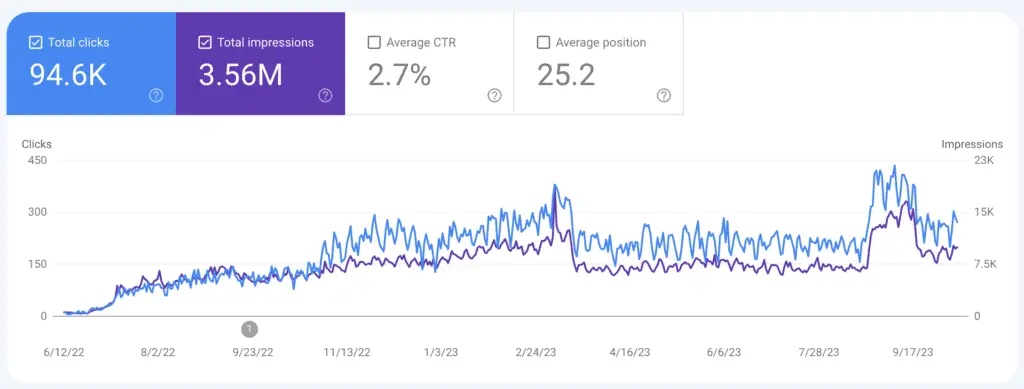Image resolution: width=1024 pixels, height=389 pixels.
Task: Click the Impressions axis title
Action: click(x=972, y=144)
